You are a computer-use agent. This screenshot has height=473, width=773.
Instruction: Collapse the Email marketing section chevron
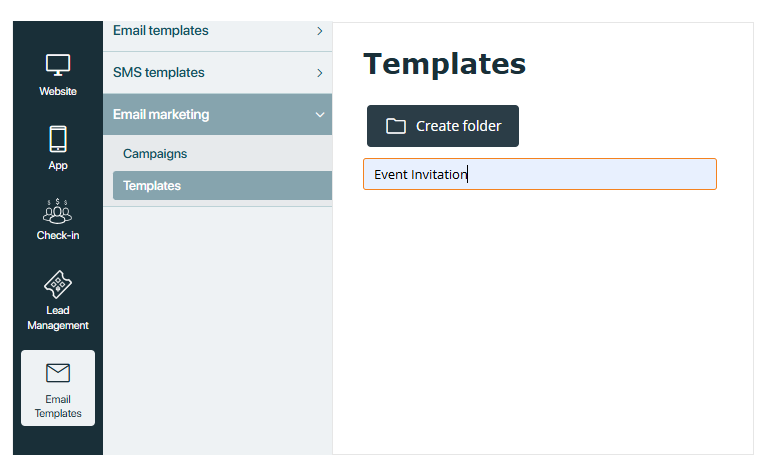(x=320, y=115)
